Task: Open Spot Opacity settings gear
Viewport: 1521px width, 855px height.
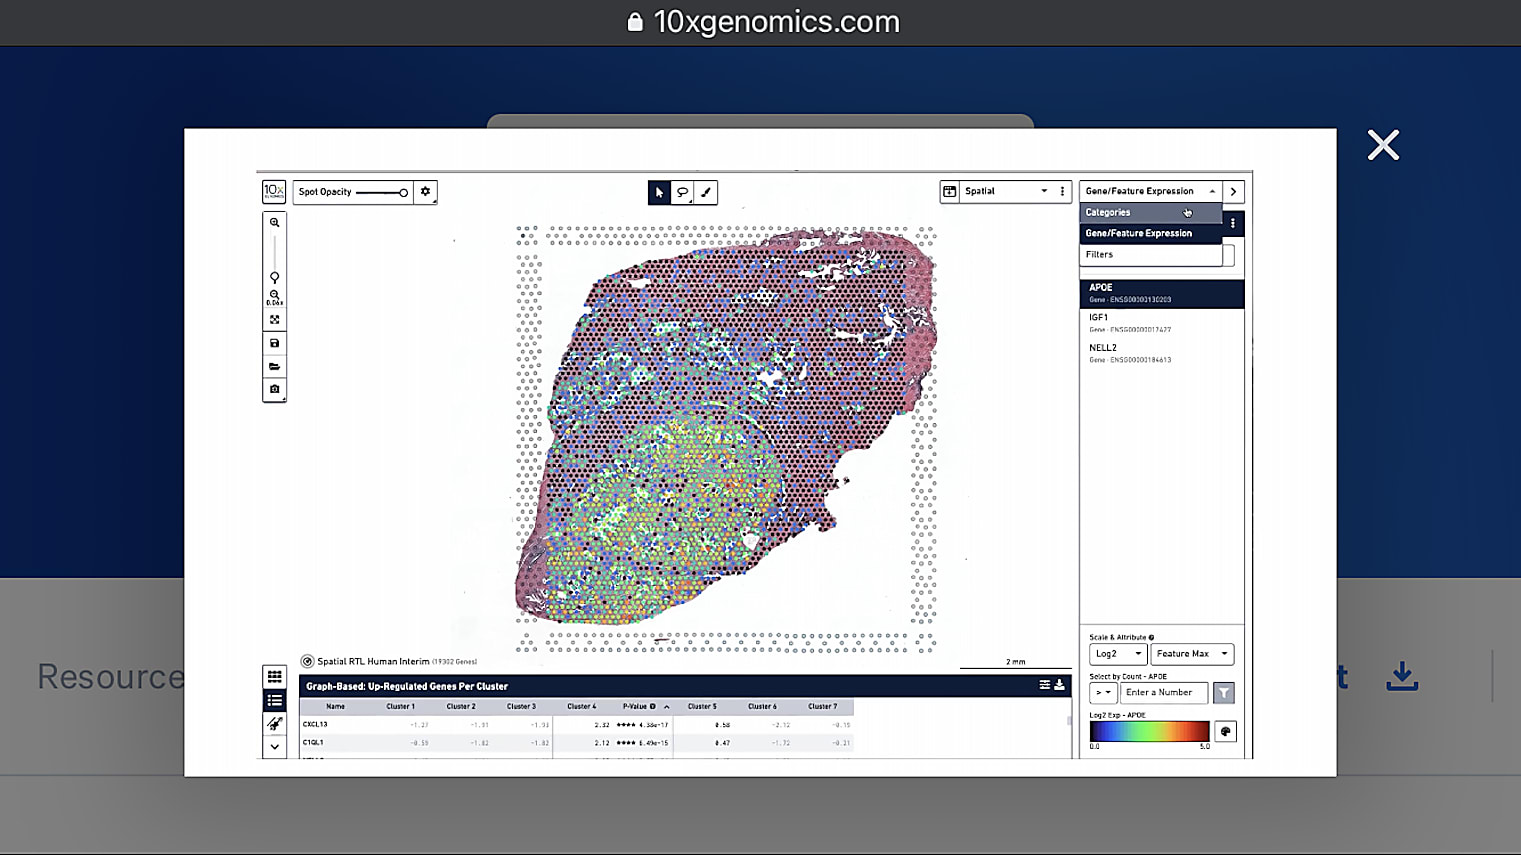Action: pos(425,192)
